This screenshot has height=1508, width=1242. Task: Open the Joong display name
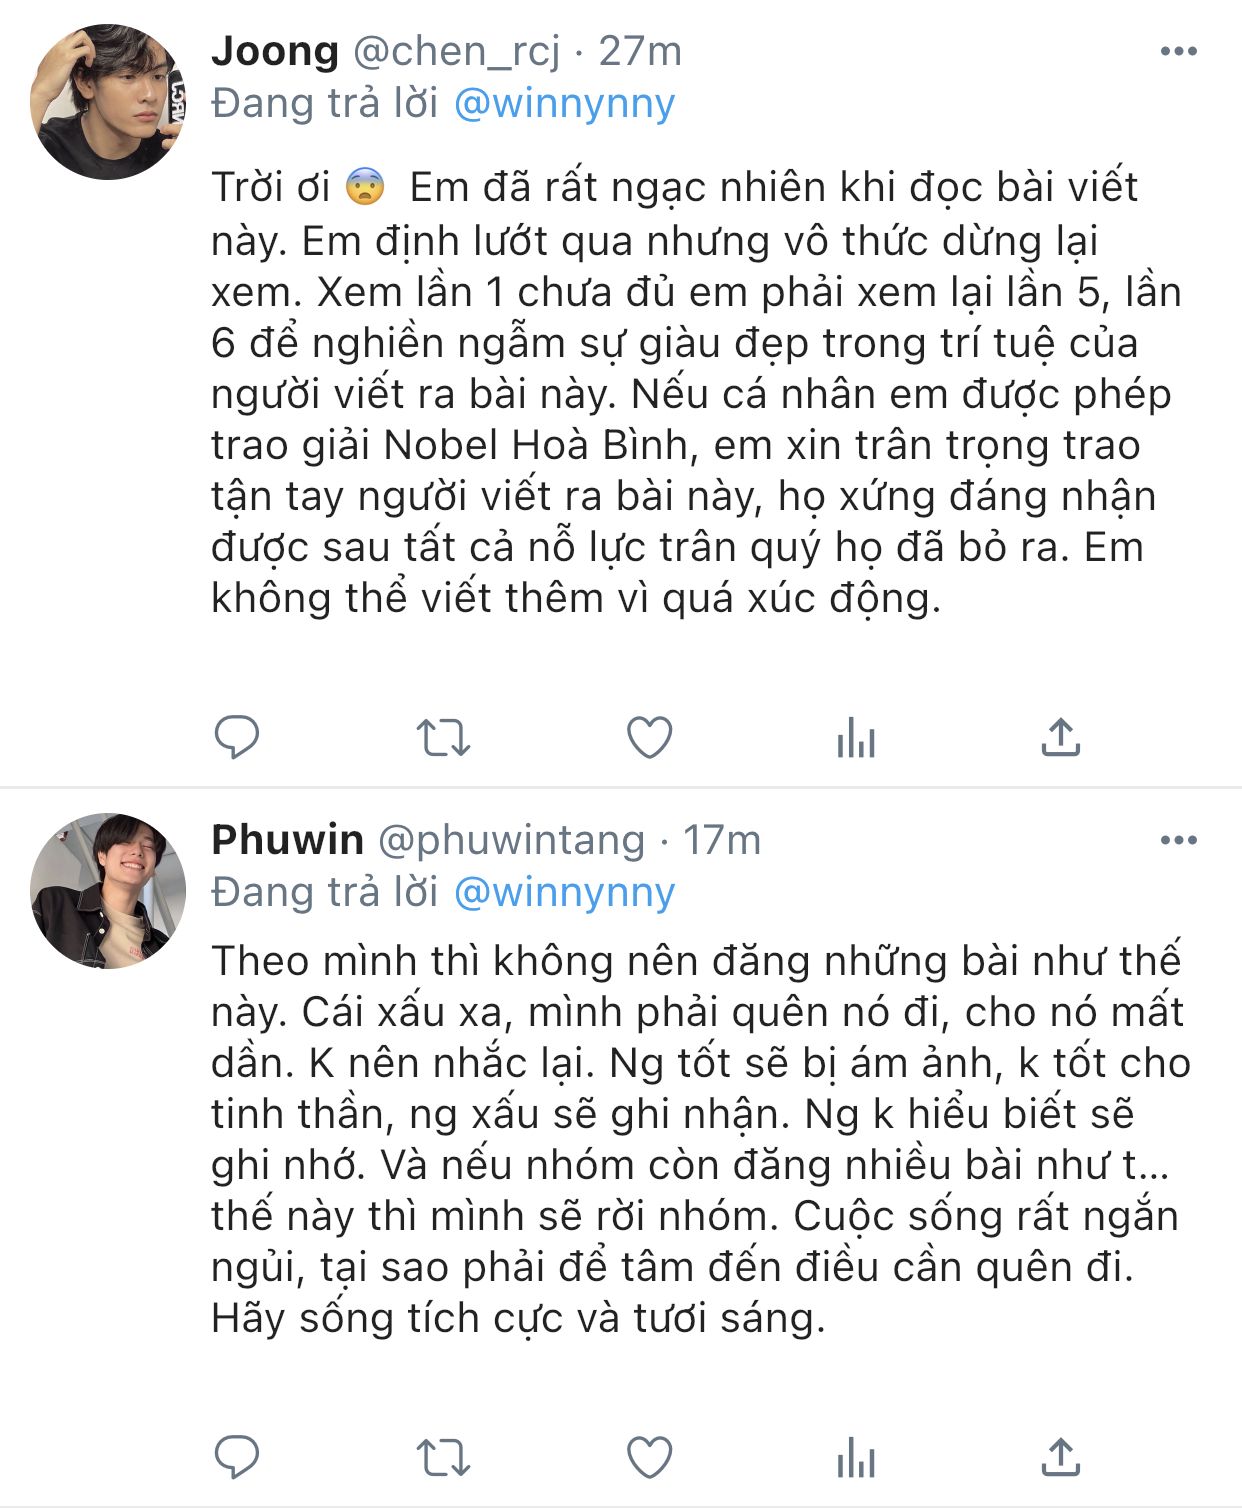click(275, 51)
